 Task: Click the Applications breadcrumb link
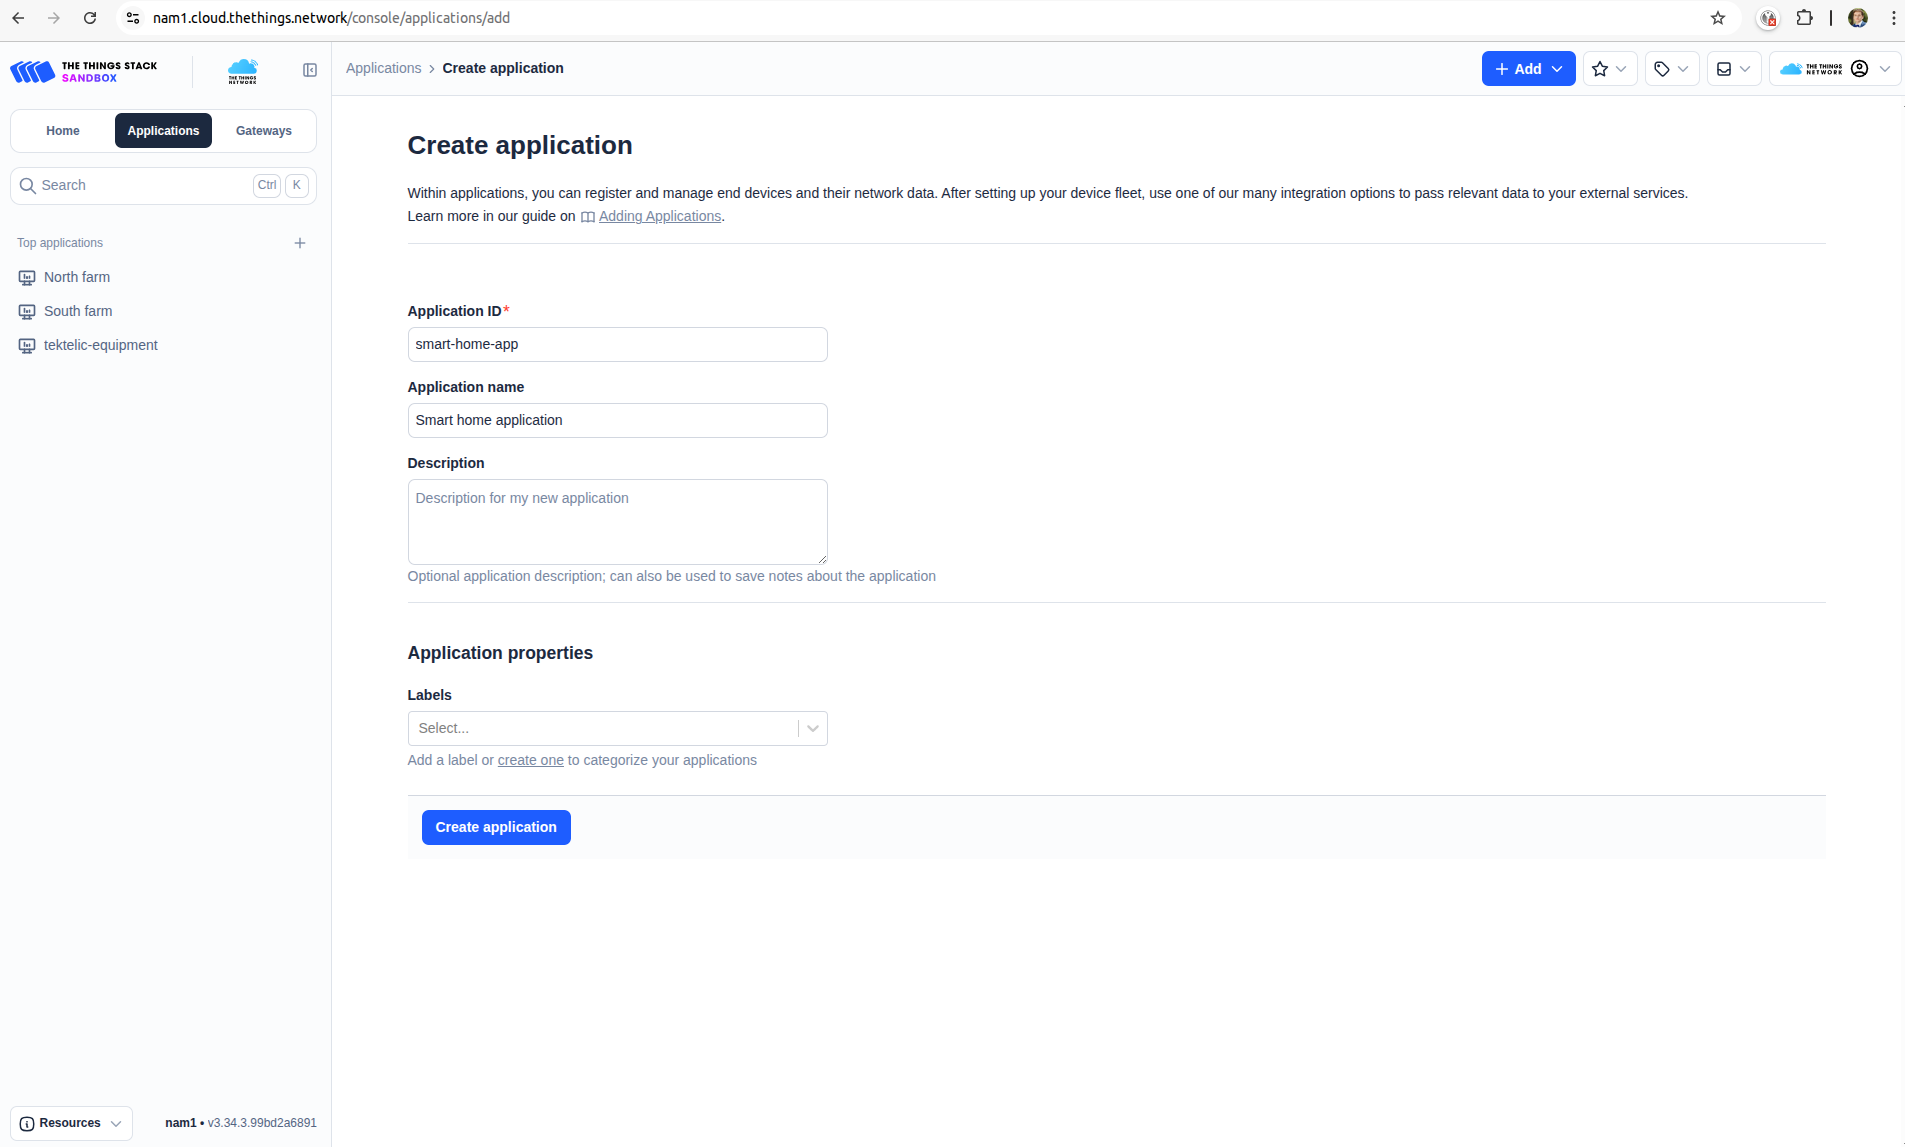pos(383,68)
